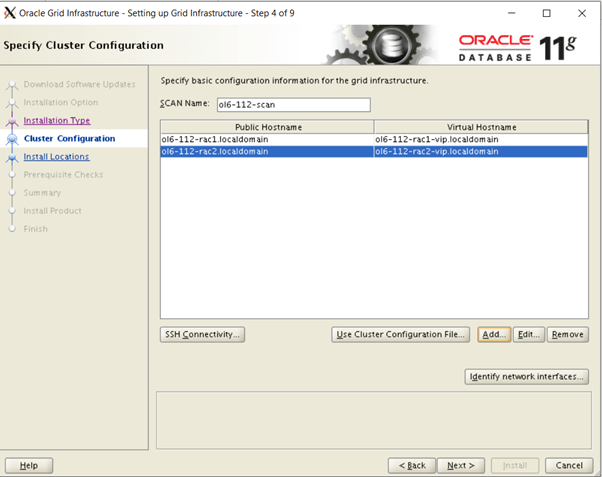The width and height of the screenshot is (602, 477).
Task: Click the Installation Type step link
Action: (56, 120)
